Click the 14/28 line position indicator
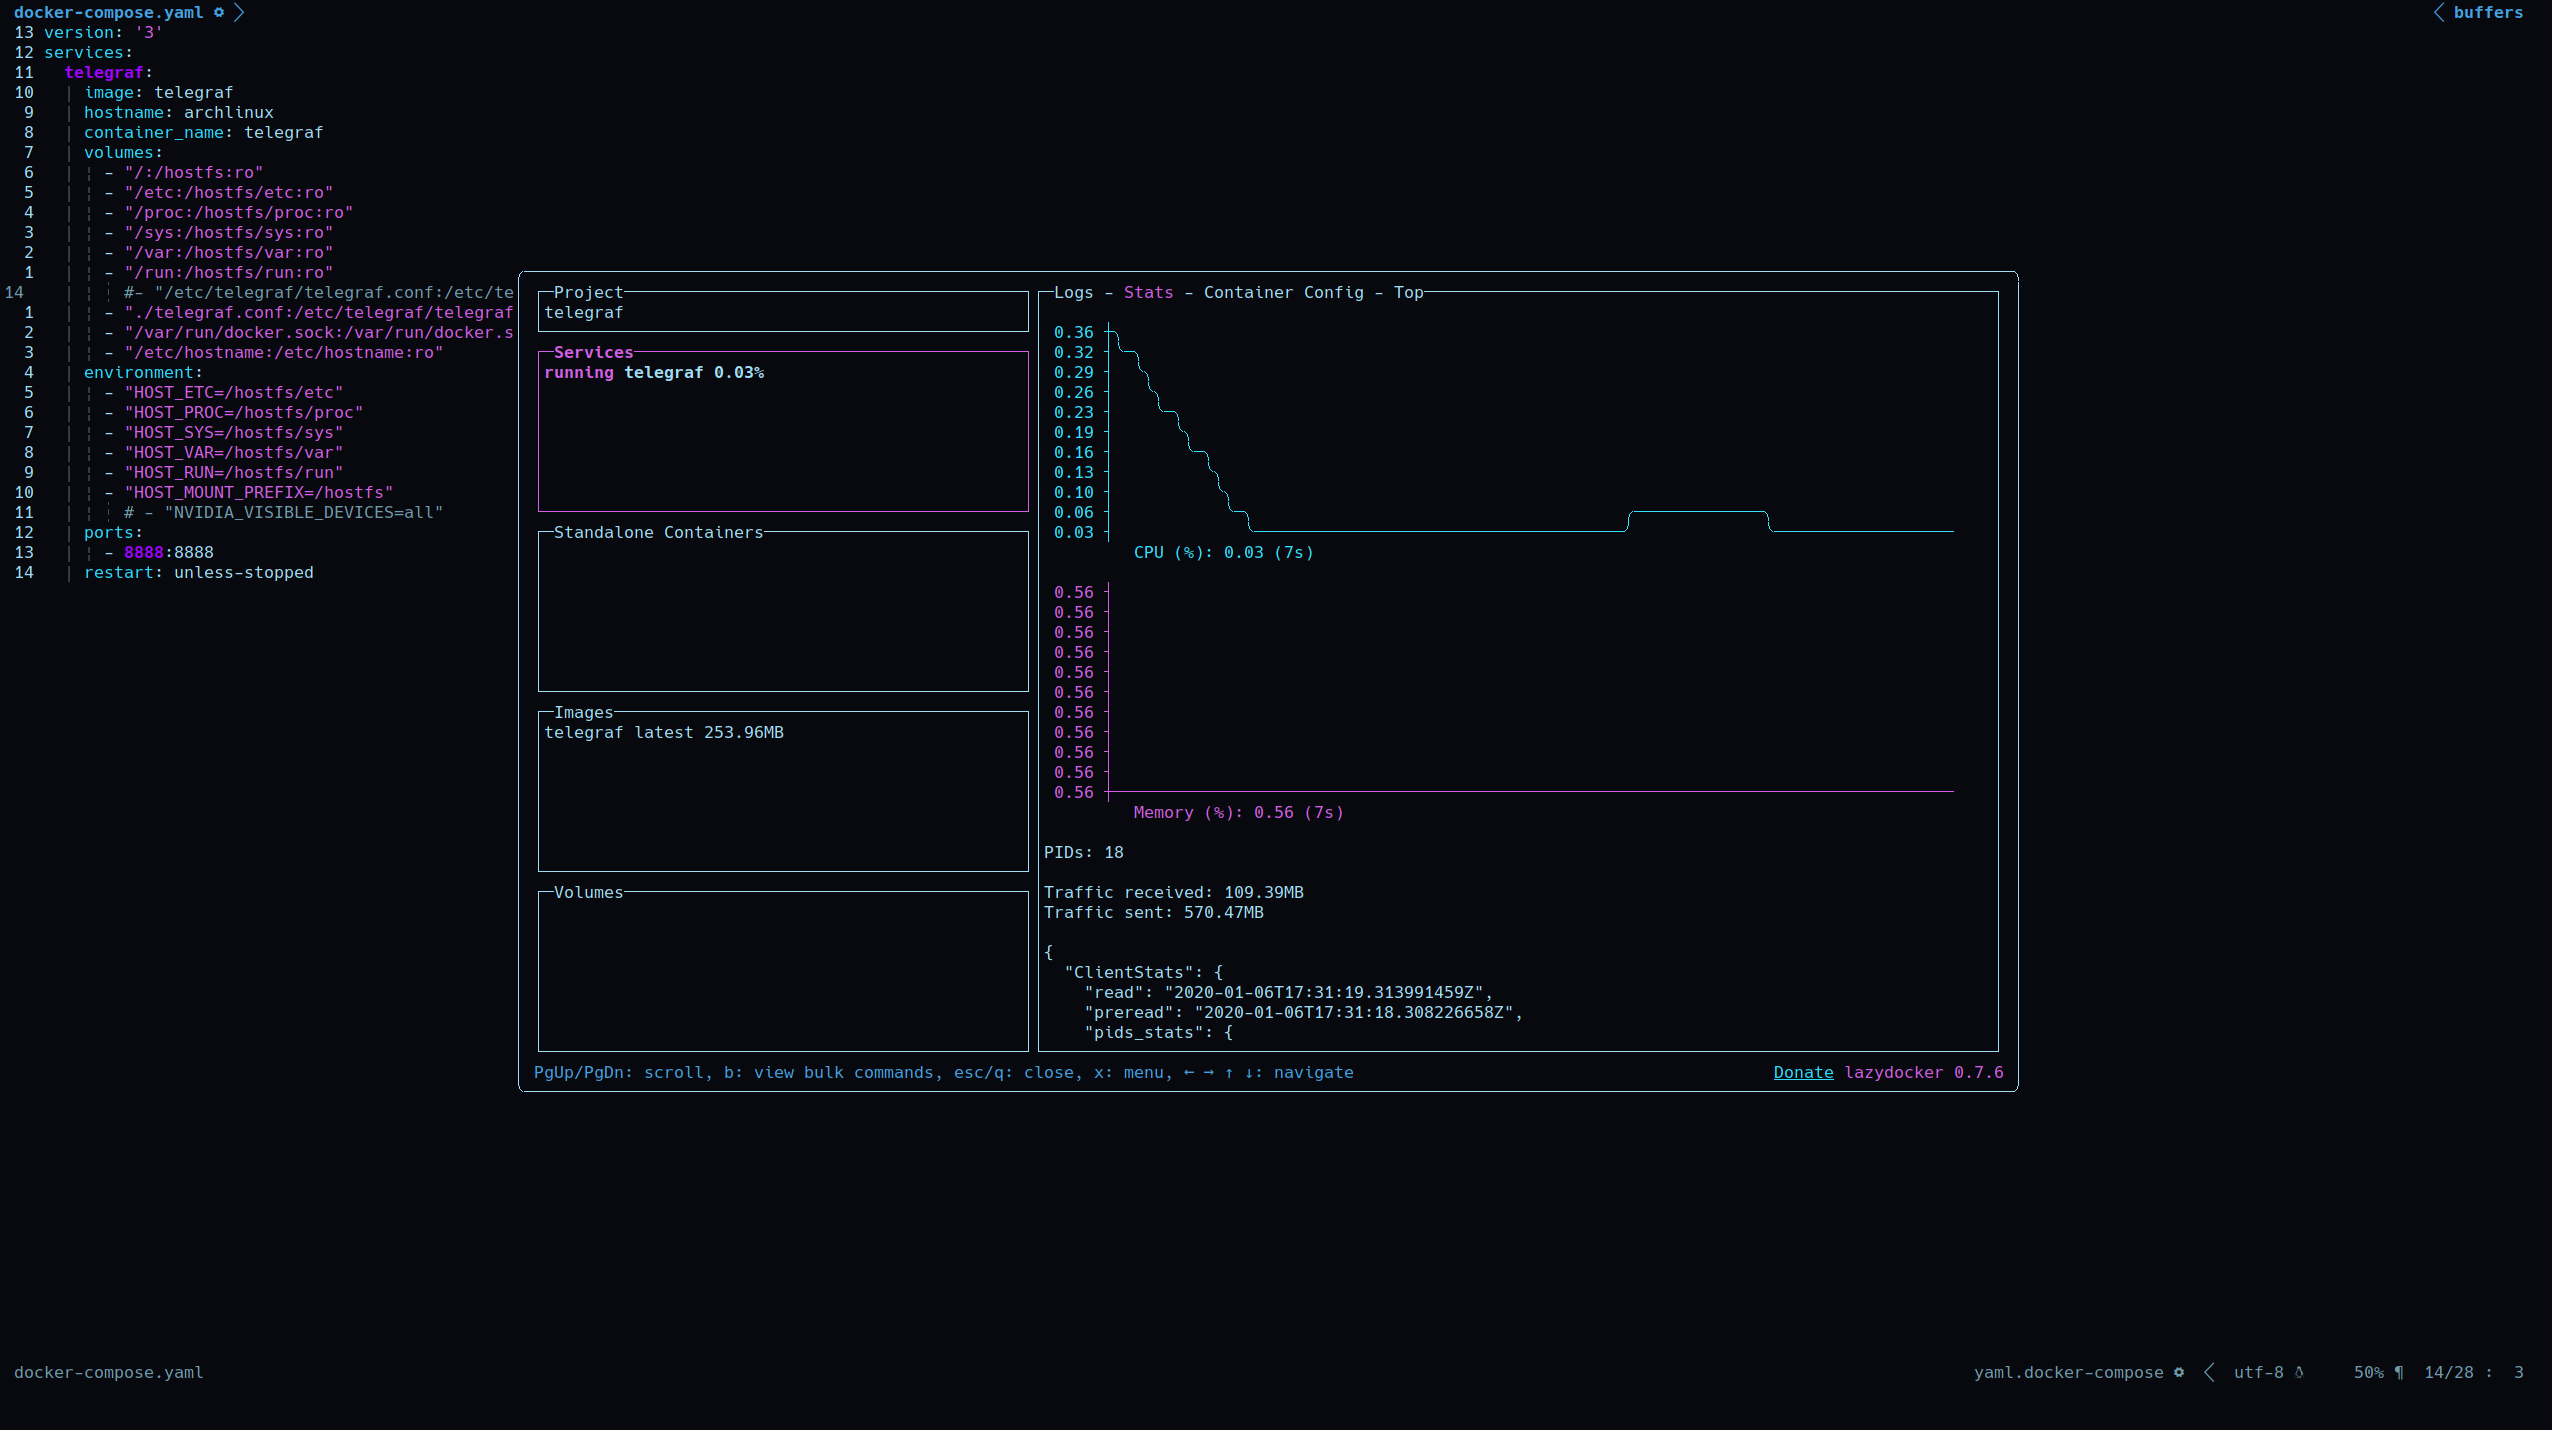2552x1430 pixels. [2448, 1372]
